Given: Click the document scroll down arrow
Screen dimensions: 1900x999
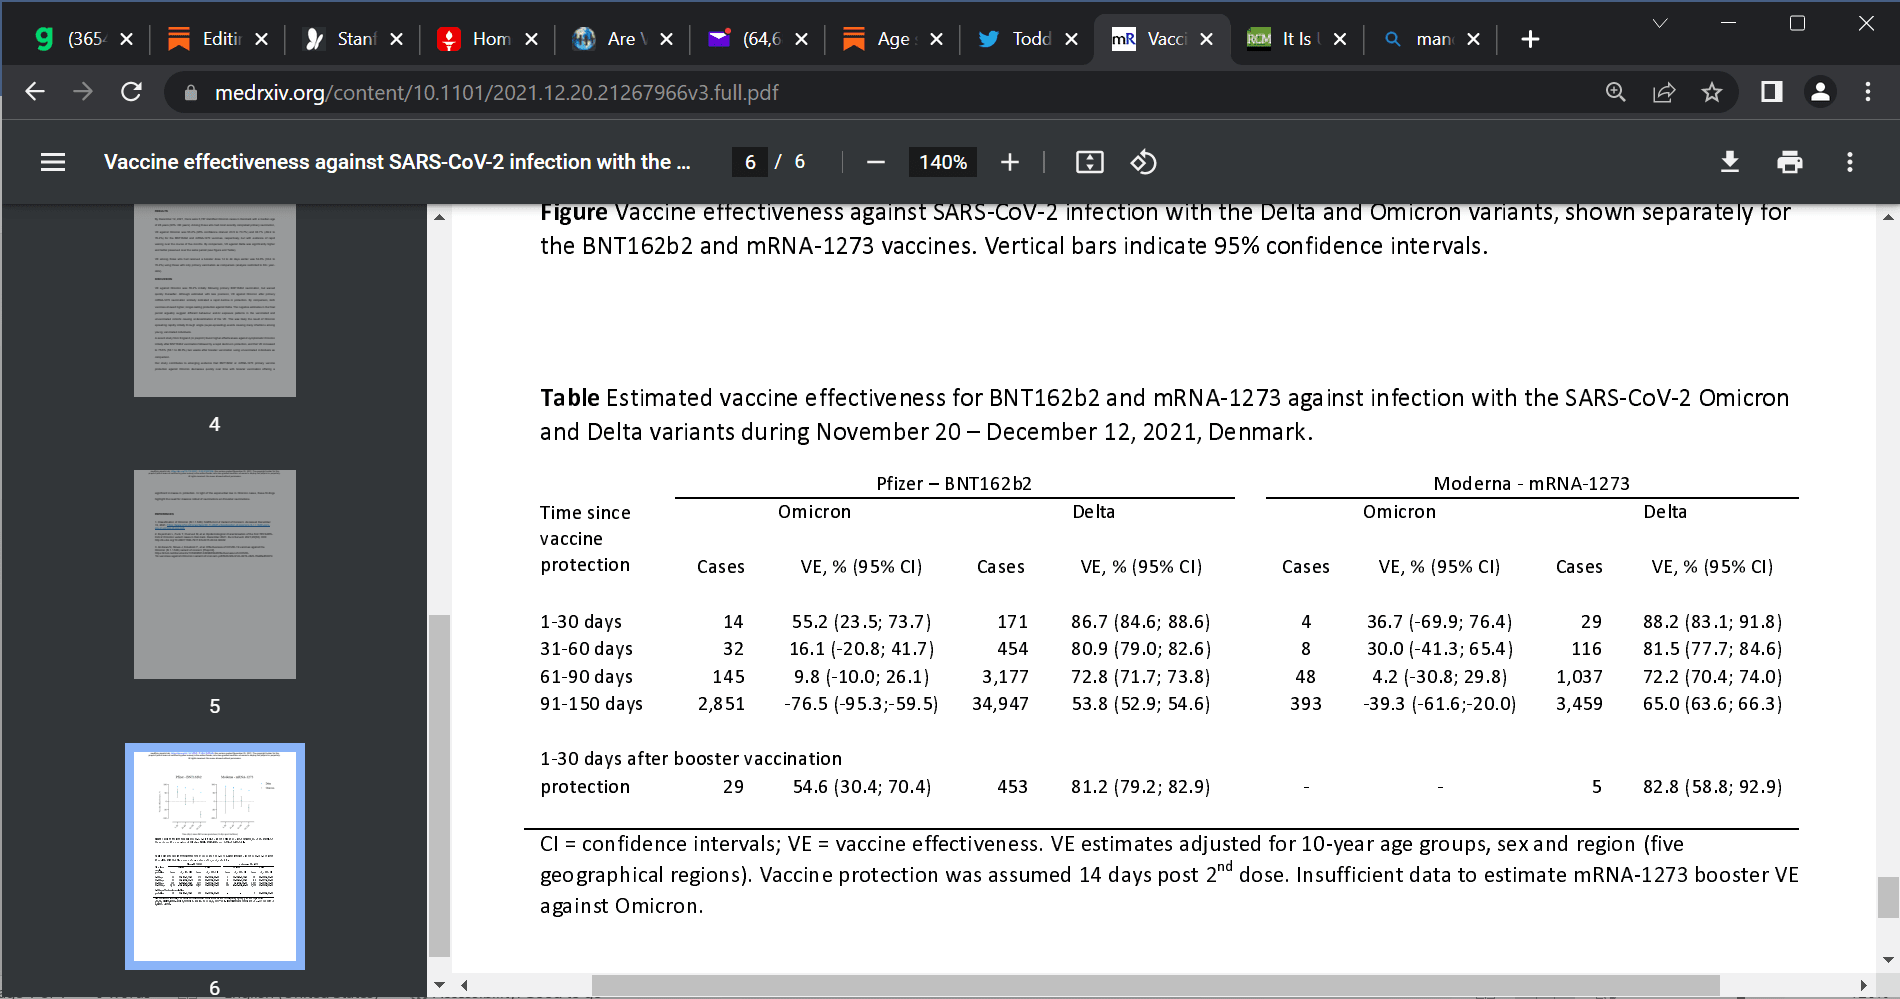Looking at the screenshot, I should click(1888, 960).
